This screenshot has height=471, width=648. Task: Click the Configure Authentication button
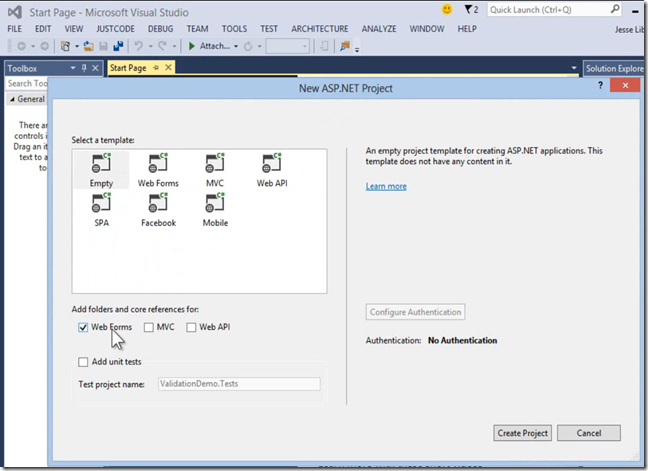tap(415, 312)
